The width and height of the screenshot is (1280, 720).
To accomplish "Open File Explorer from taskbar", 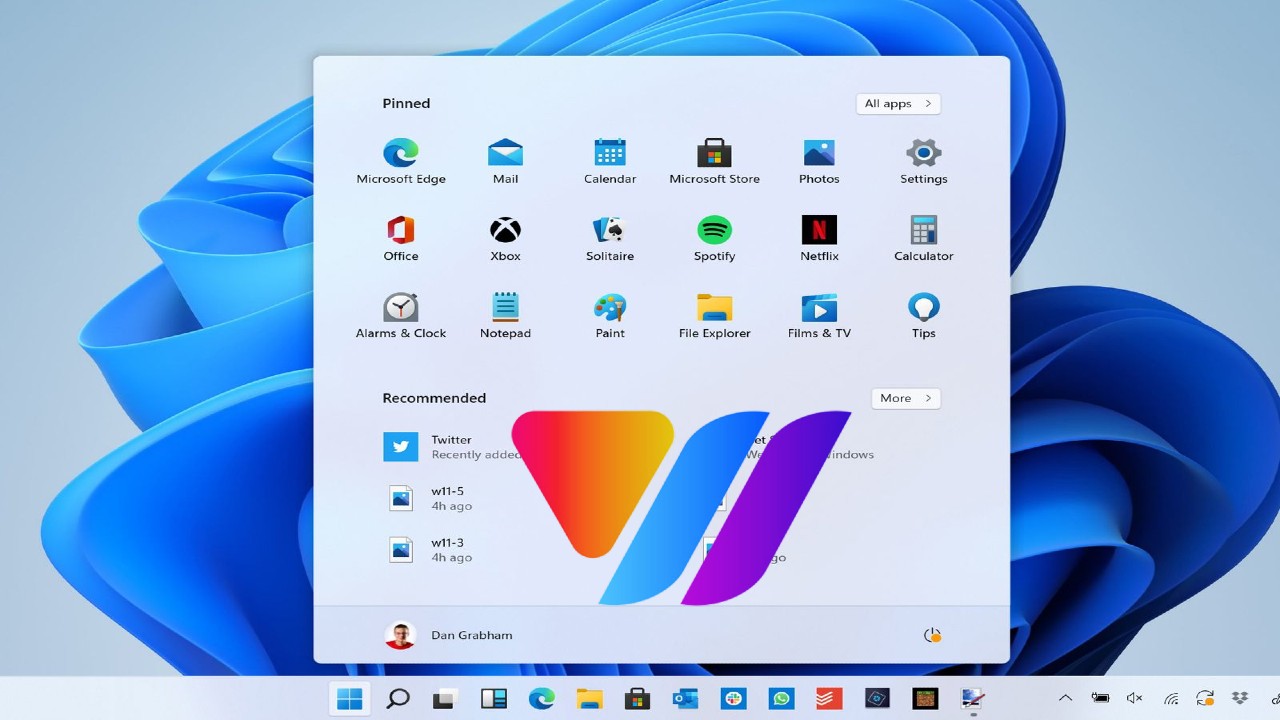I will coord(589,699).
